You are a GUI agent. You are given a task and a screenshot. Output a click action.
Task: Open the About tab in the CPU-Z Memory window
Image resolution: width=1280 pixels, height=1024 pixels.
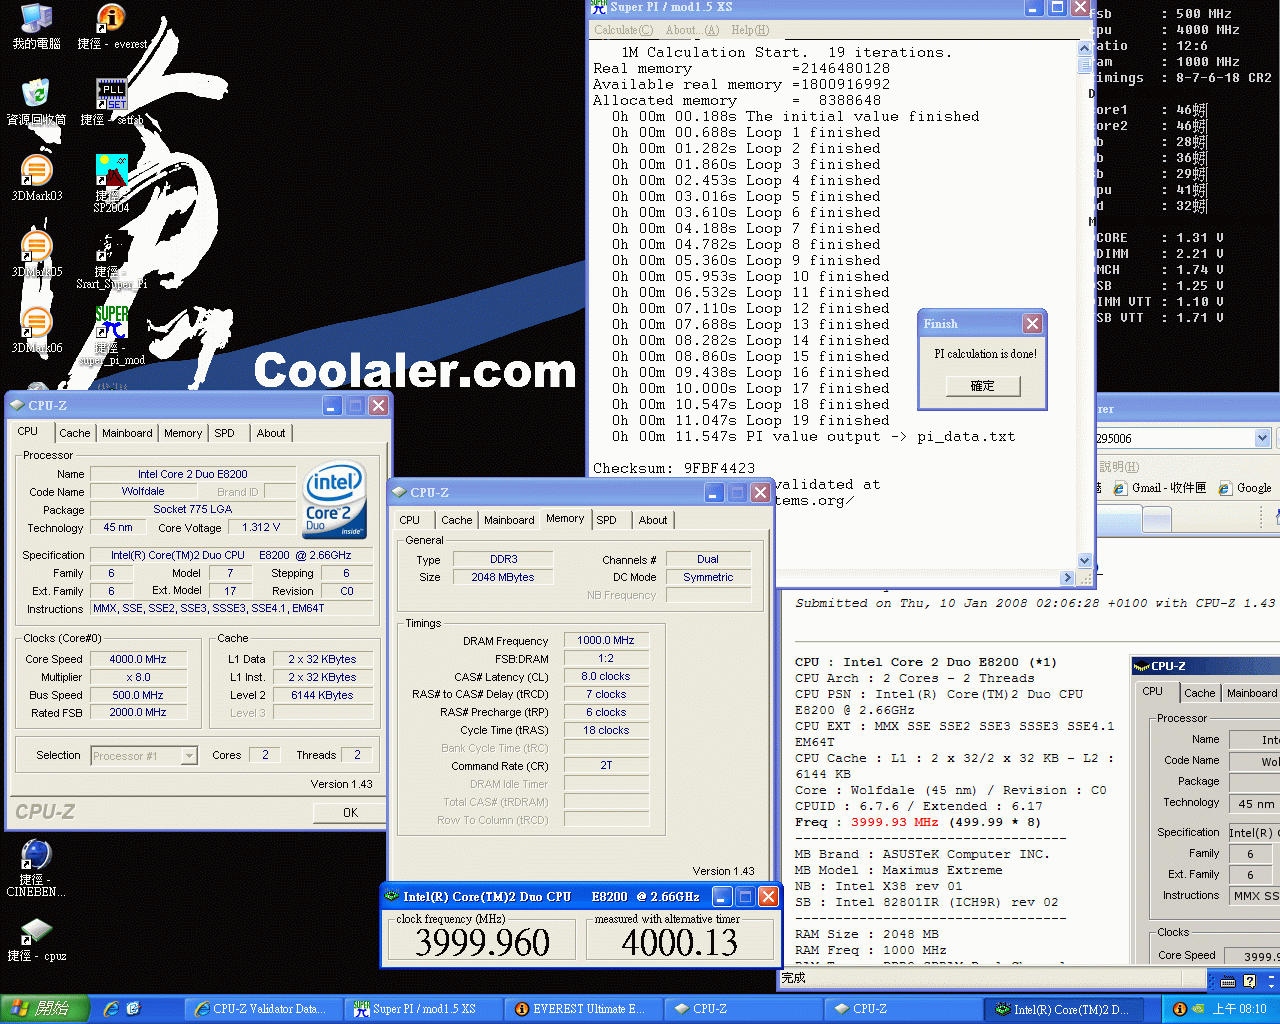653,520
